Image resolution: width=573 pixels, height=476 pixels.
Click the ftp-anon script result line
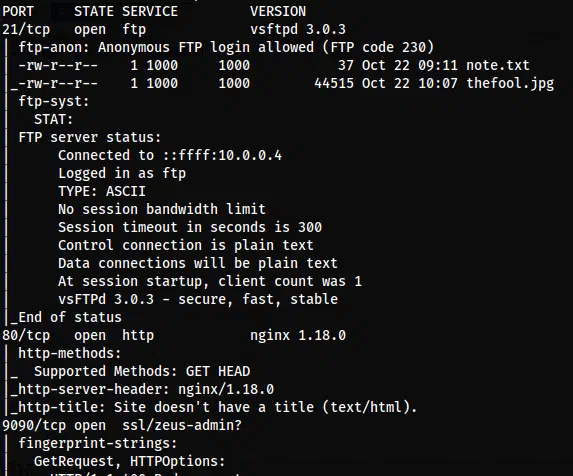(x=226, y=47)
